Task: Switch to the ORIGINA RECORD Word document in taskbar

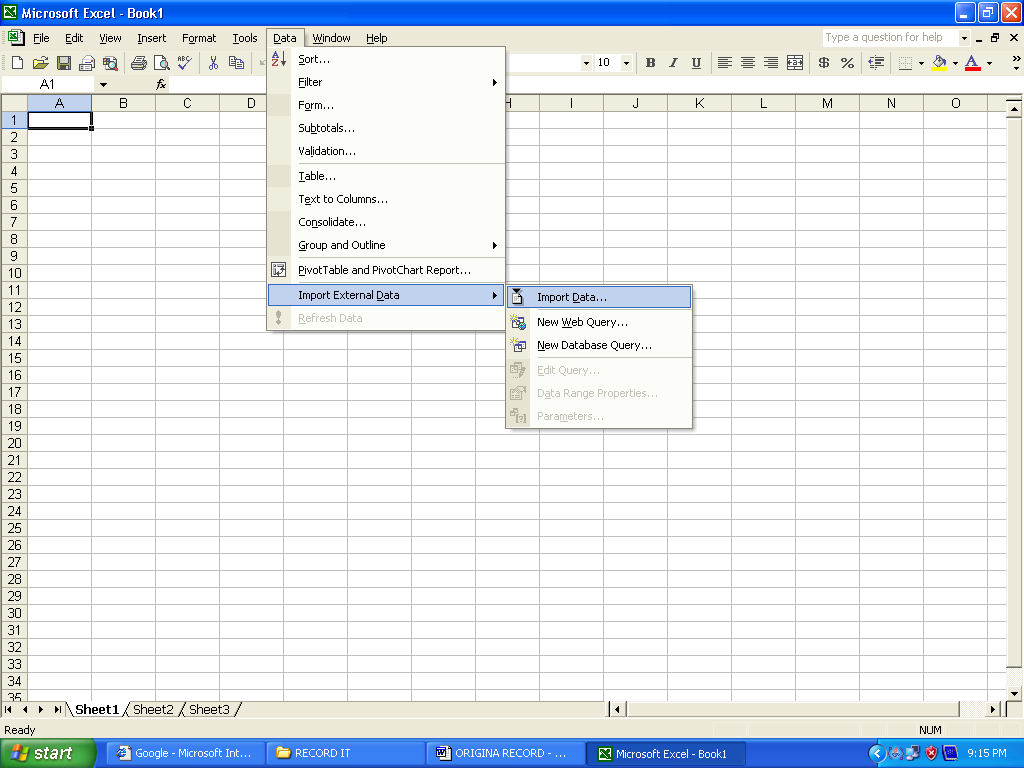Action: tap(505, 753)
